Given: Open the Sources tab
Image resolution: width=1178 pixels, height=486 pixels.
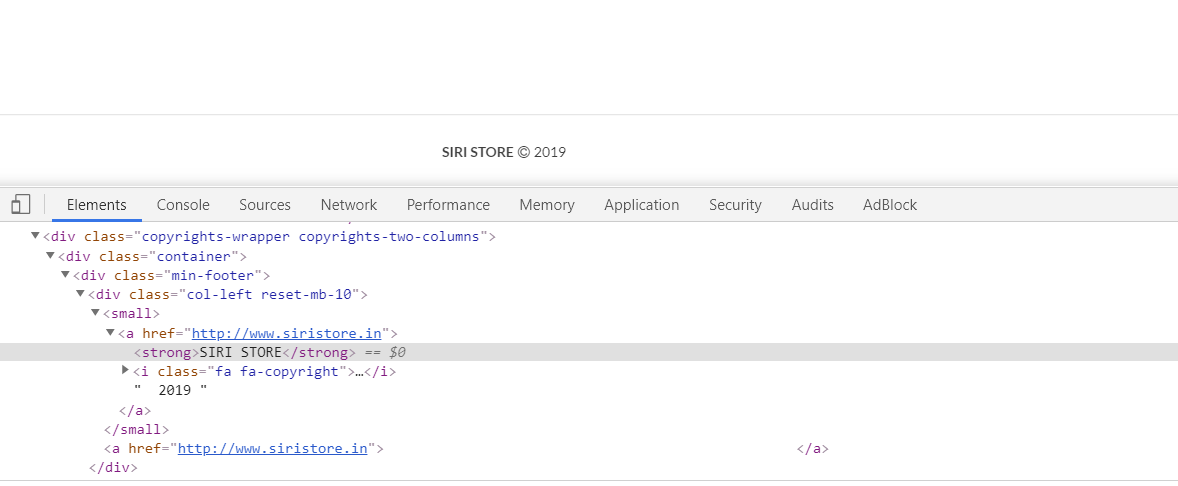Looking at the screenshot, I should pos(265,205).
